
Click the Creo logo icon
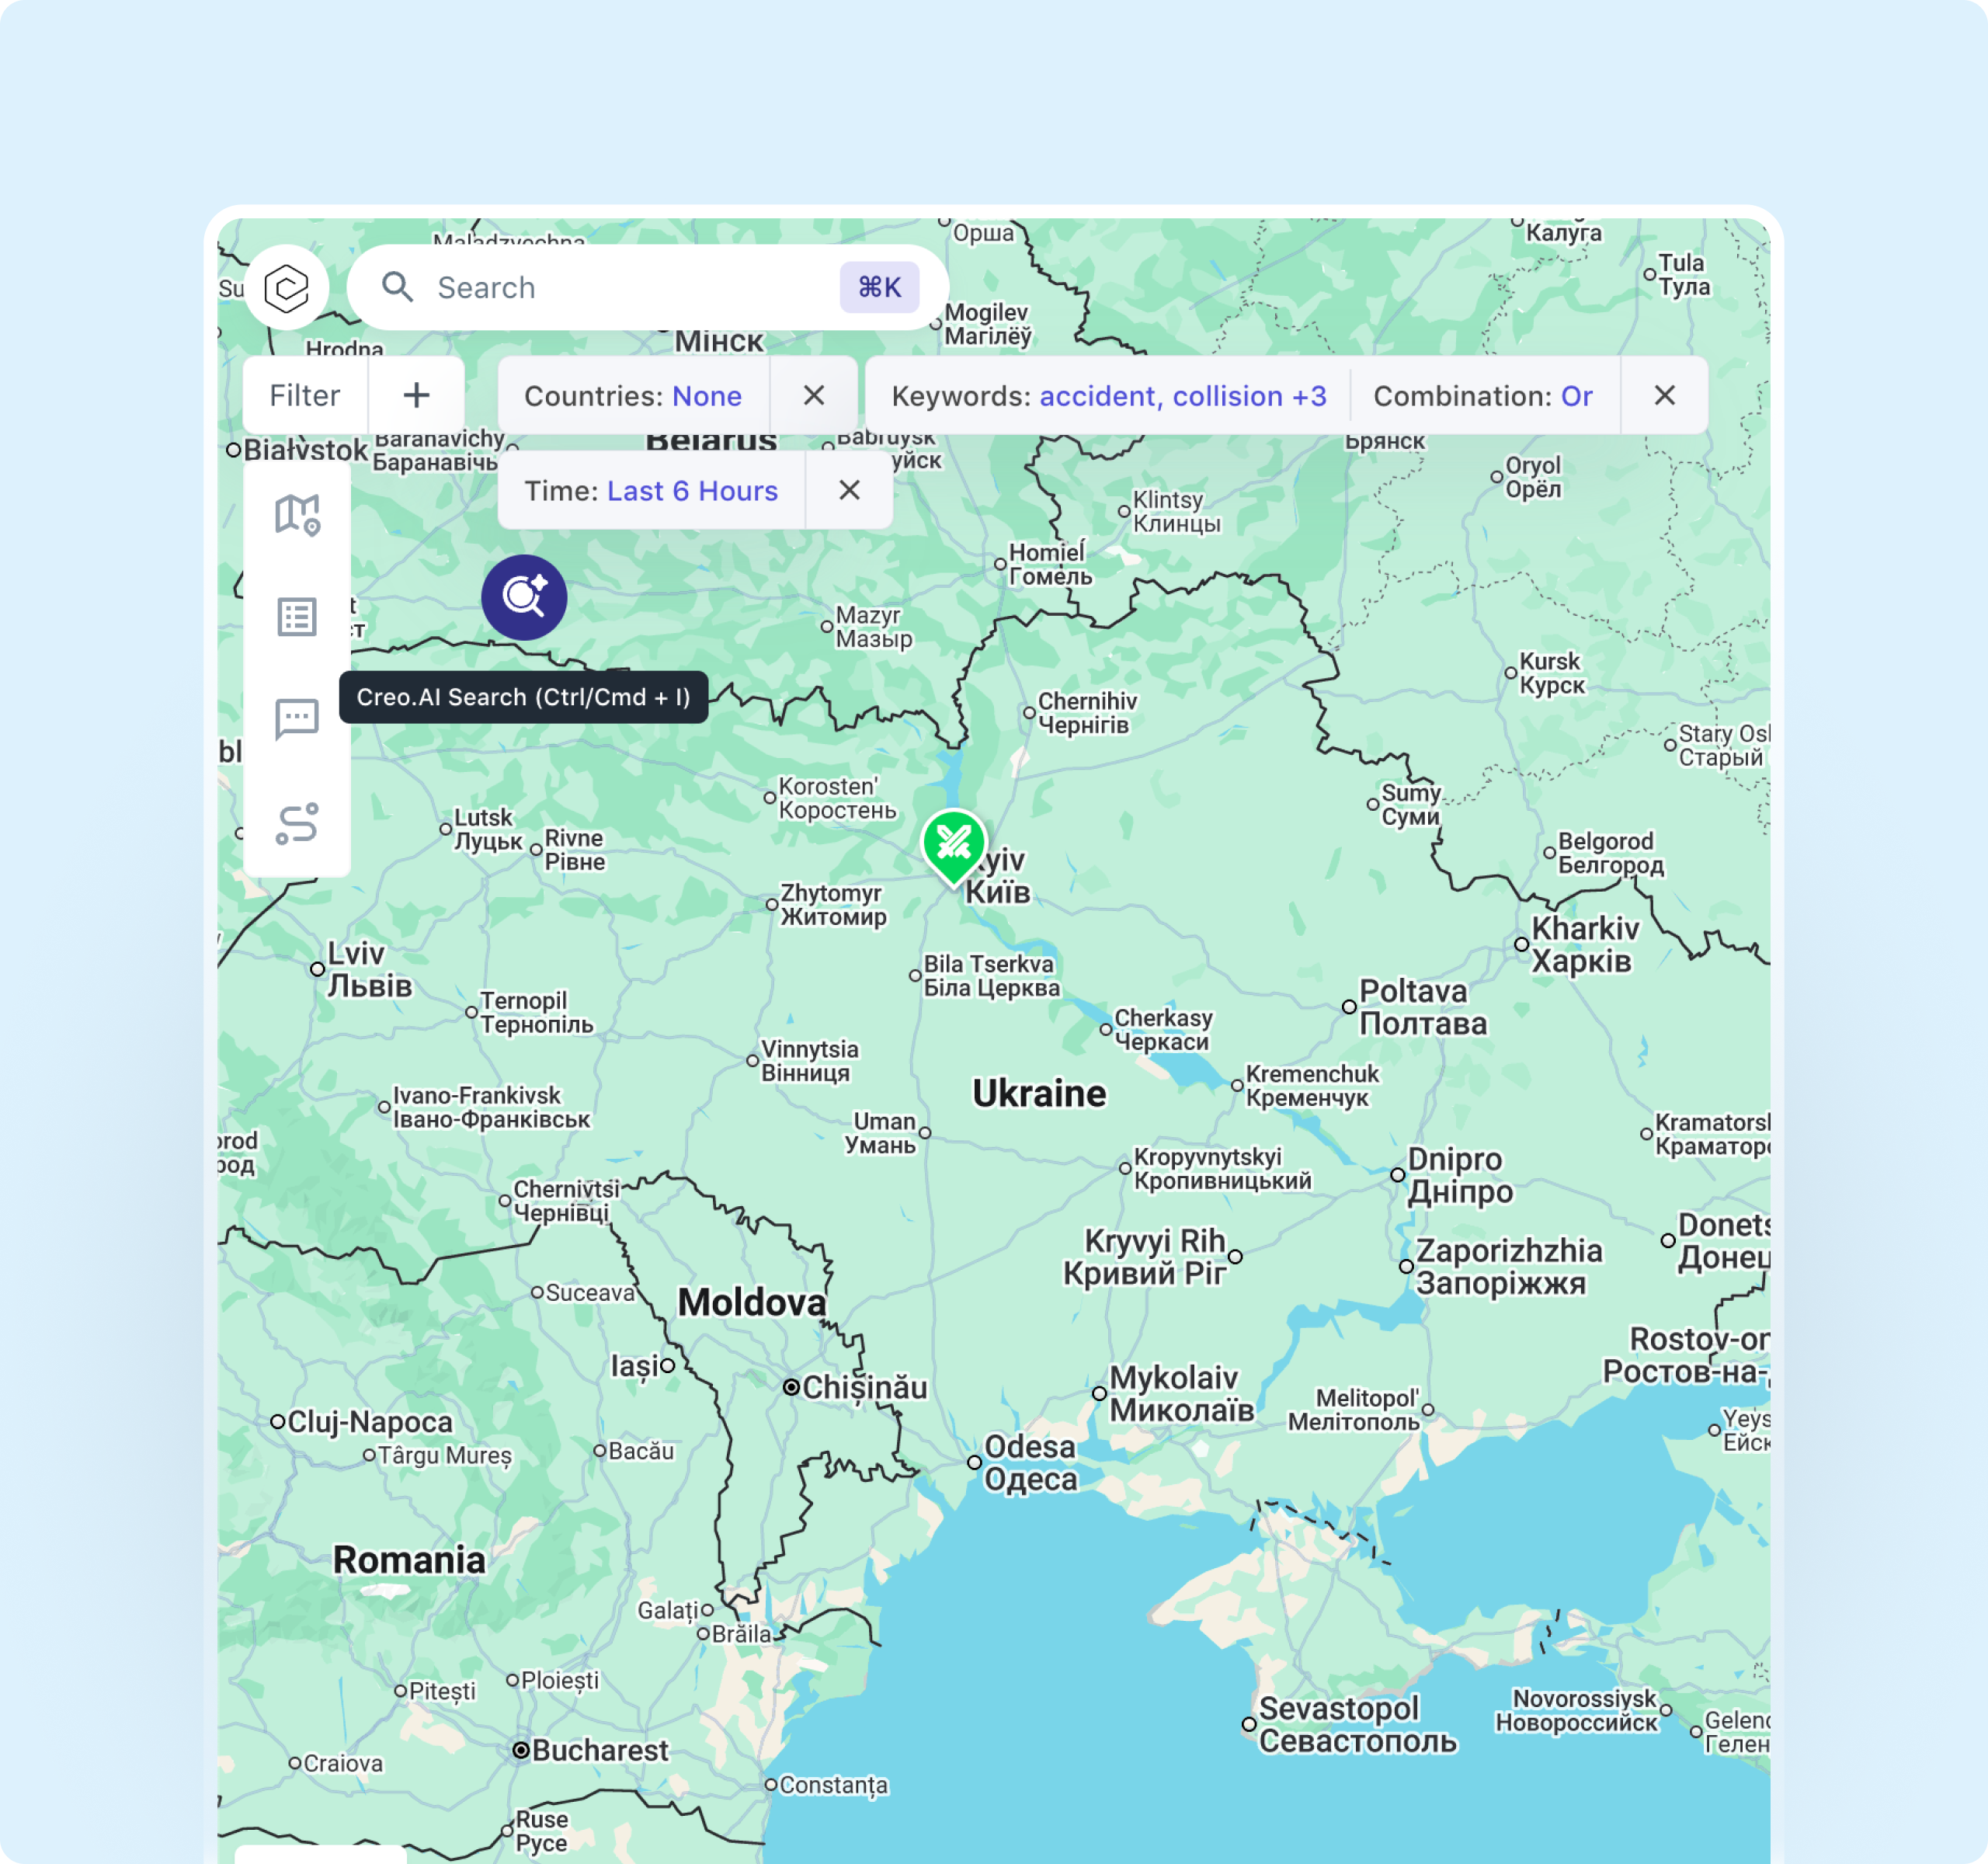287,288
